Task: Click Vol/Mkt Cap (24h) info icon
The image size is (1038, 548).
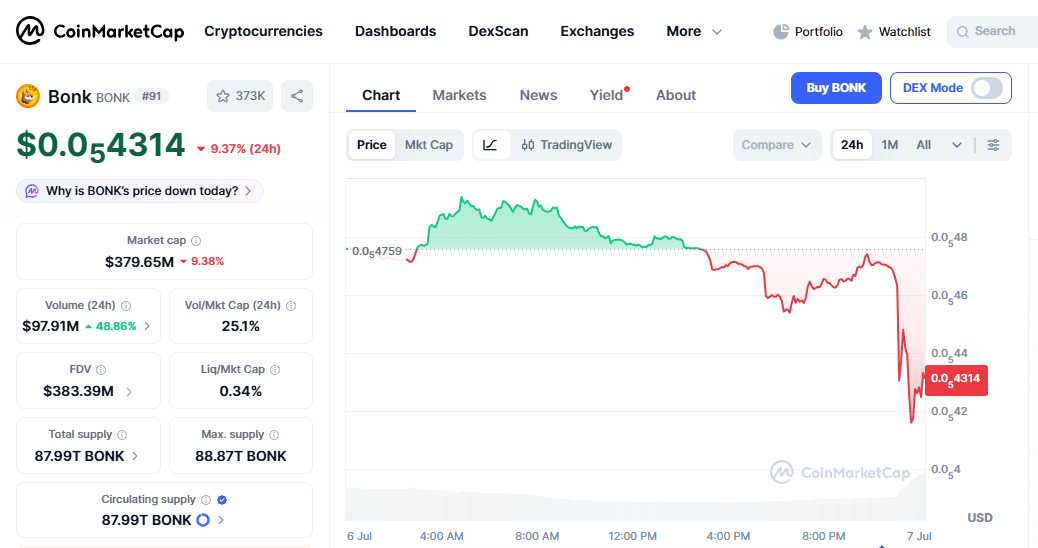Action: pos(291,306)
